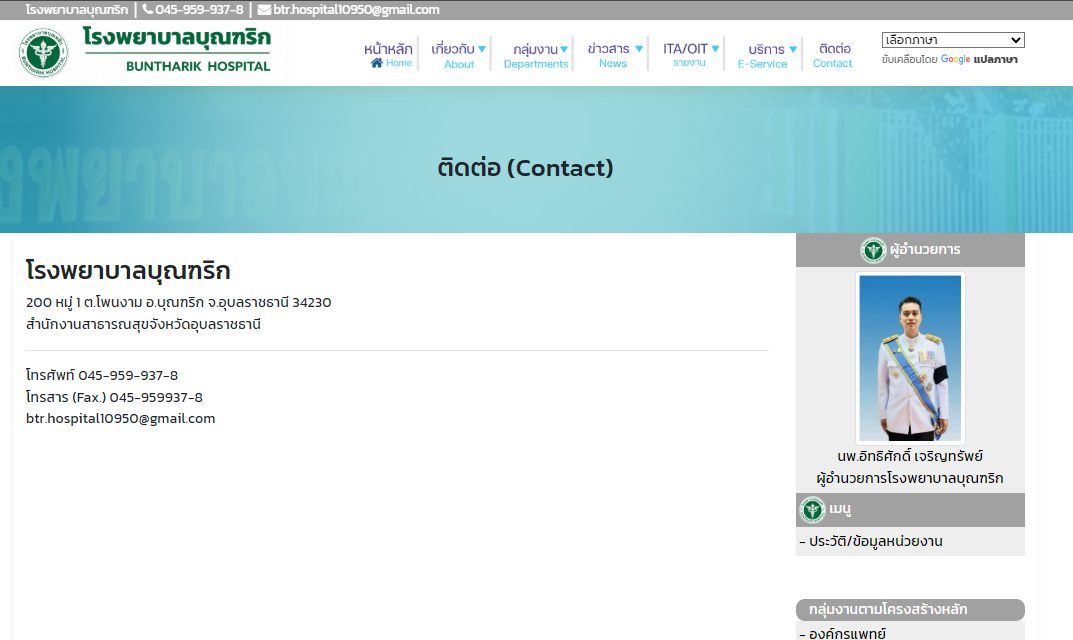Click the emblem icon beside เมนู header
The height and width of the screenshot is (640, 1073).
click(813, 510)
